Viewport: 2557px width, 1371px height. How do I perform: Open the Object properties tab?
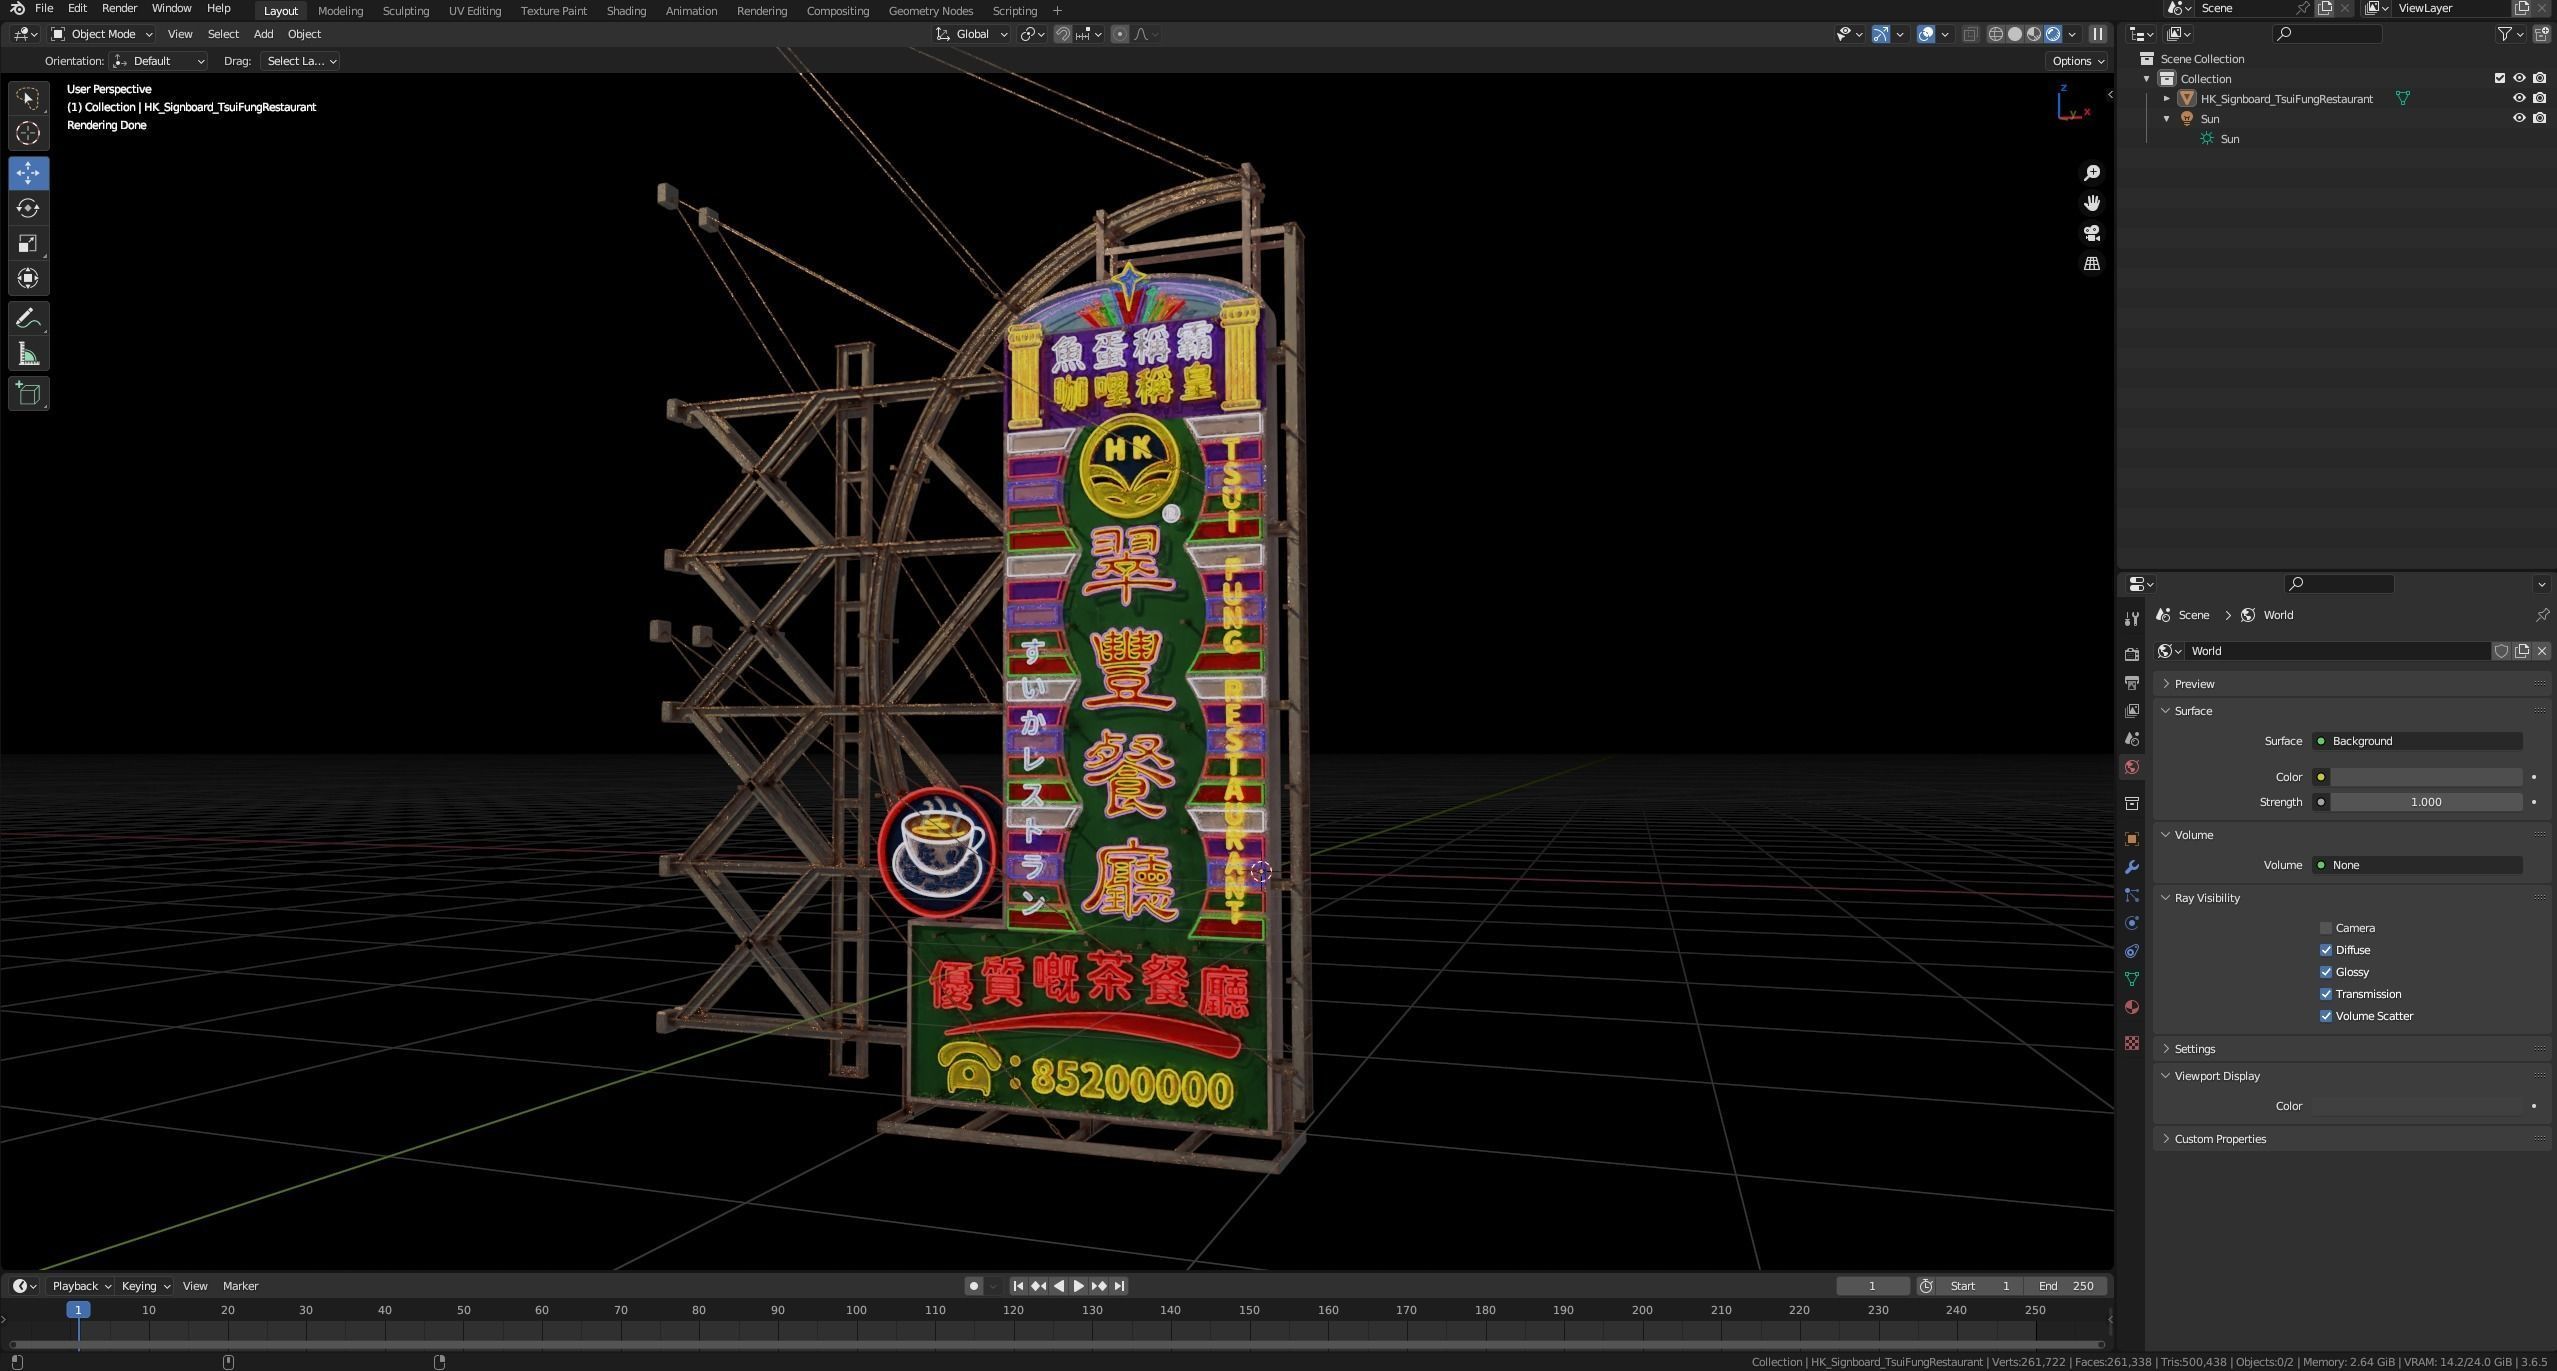(2131, 839)
